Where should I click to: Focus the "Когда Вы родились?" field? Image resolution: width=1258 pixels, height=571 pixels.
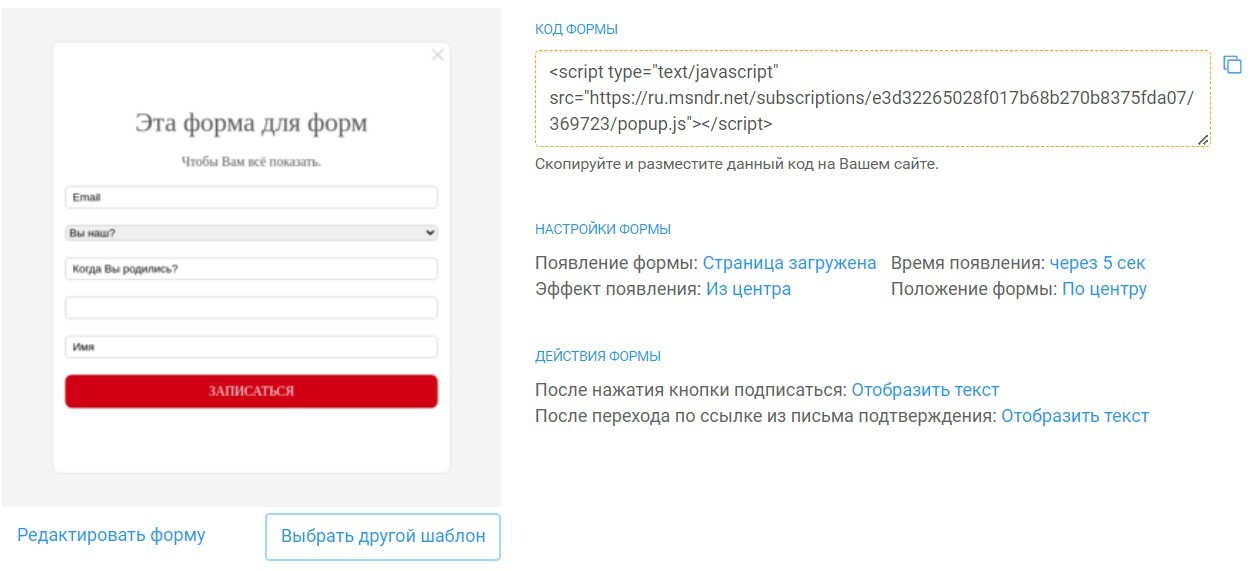251,268
